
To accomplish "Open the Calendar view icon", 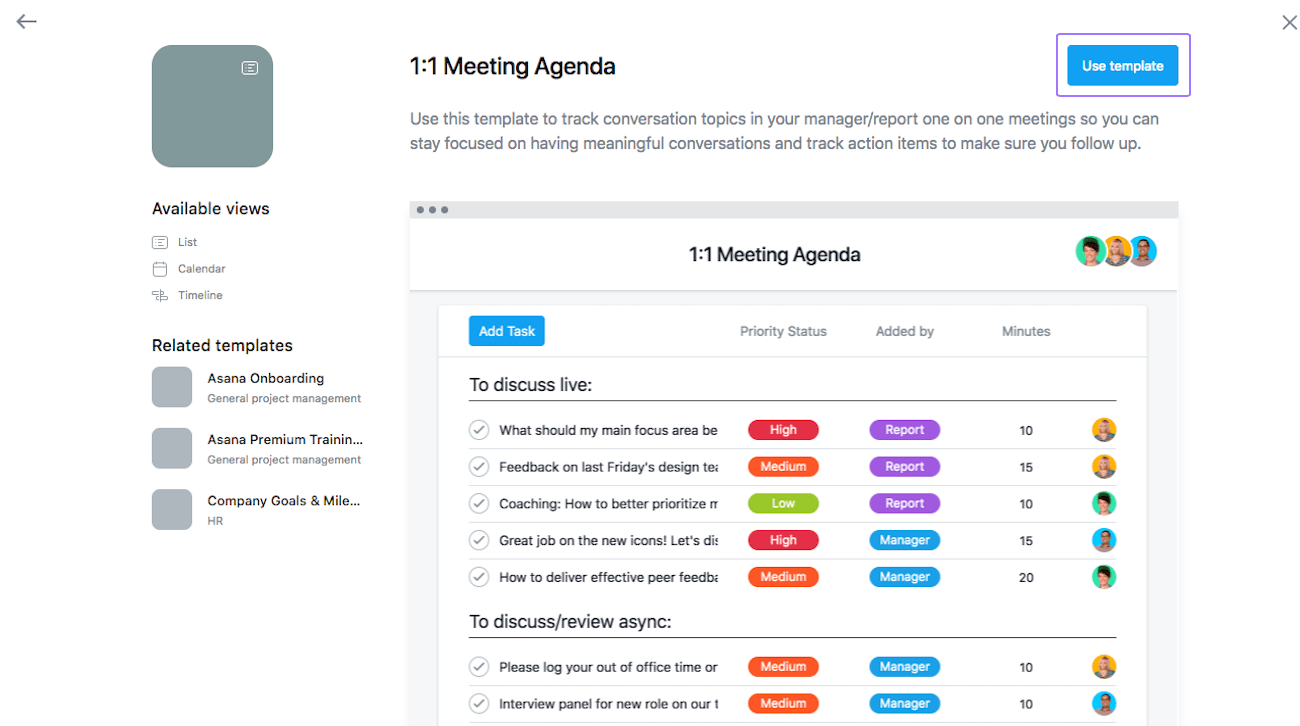I will coord(160,268).
